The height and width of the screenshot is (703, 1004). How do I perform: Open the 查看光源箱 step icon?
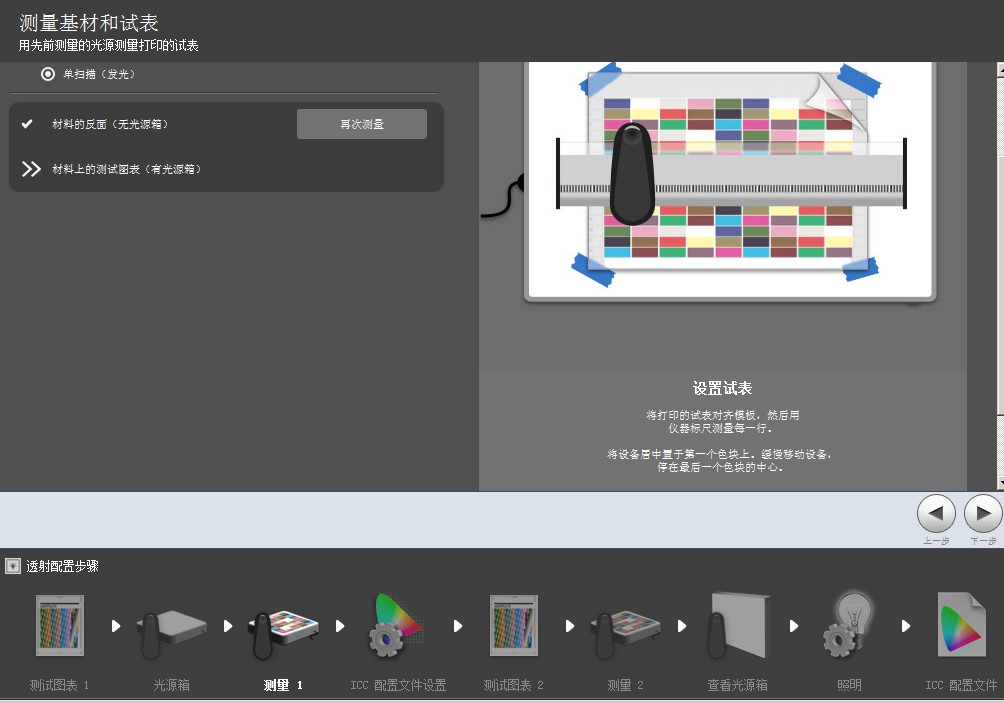(x=738, y=626)
